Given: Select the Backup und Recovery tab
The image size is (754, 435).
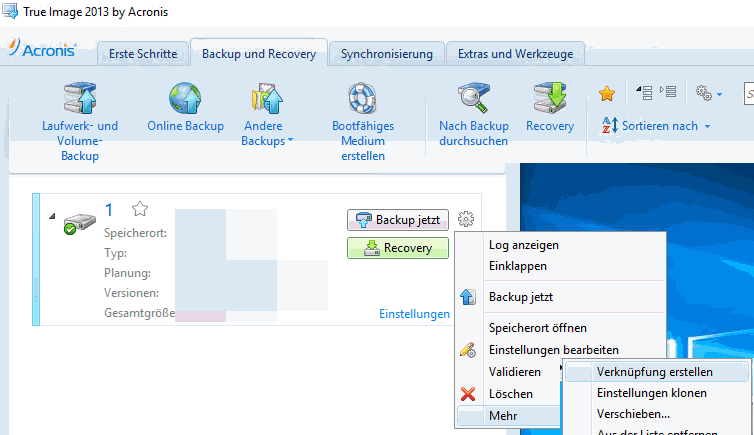Looking at the screenshot, I should click(259, 53).
